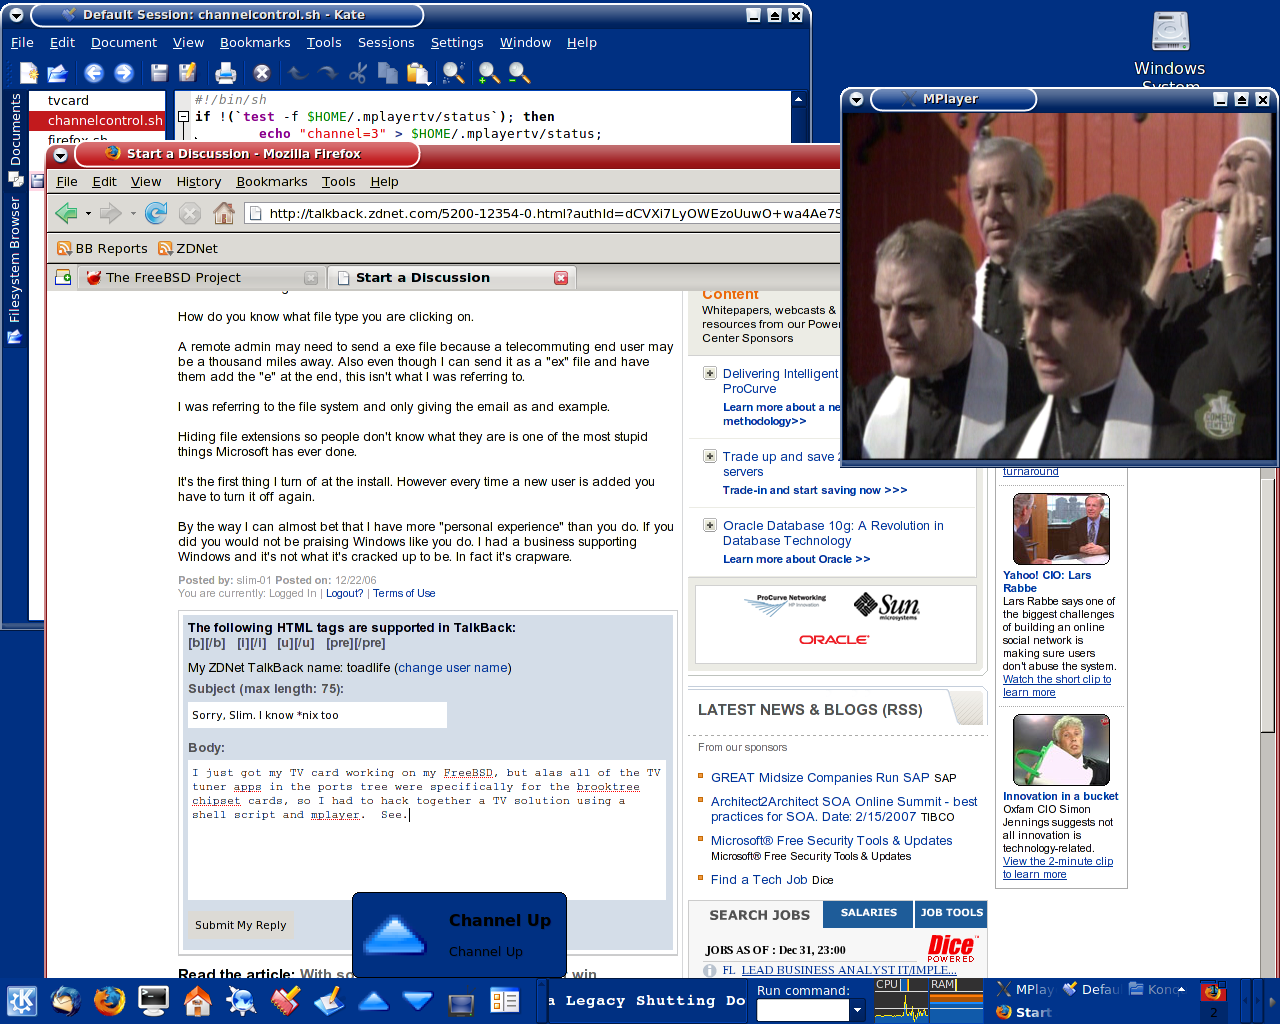
Task: Click the New document icon in Kate
Action: point(29,73)
